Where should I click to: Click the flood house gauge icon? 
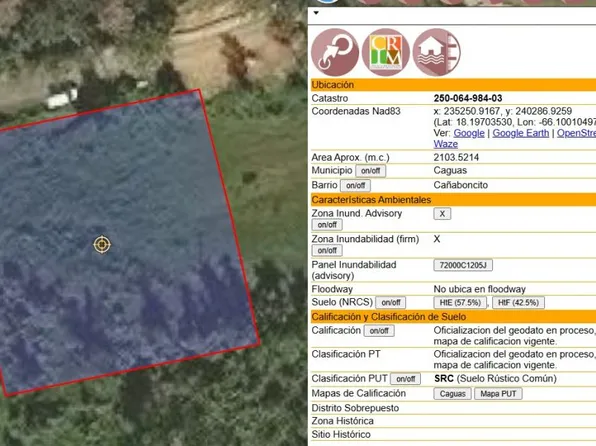click(x=436, y=52)
